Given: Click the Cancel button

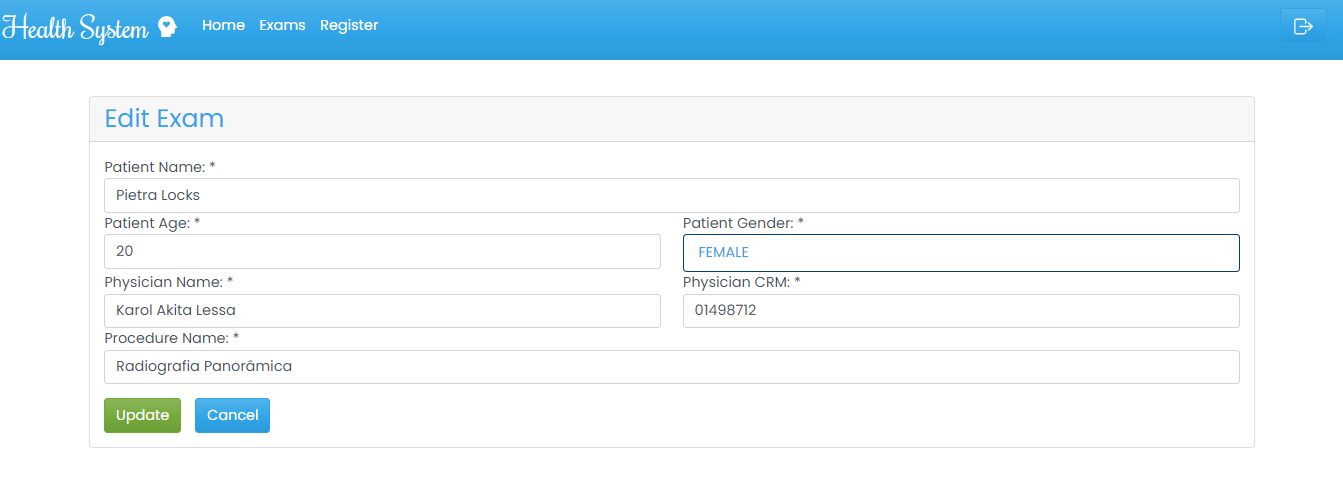Looking at the screenshot, I should [x=232, y=415].
